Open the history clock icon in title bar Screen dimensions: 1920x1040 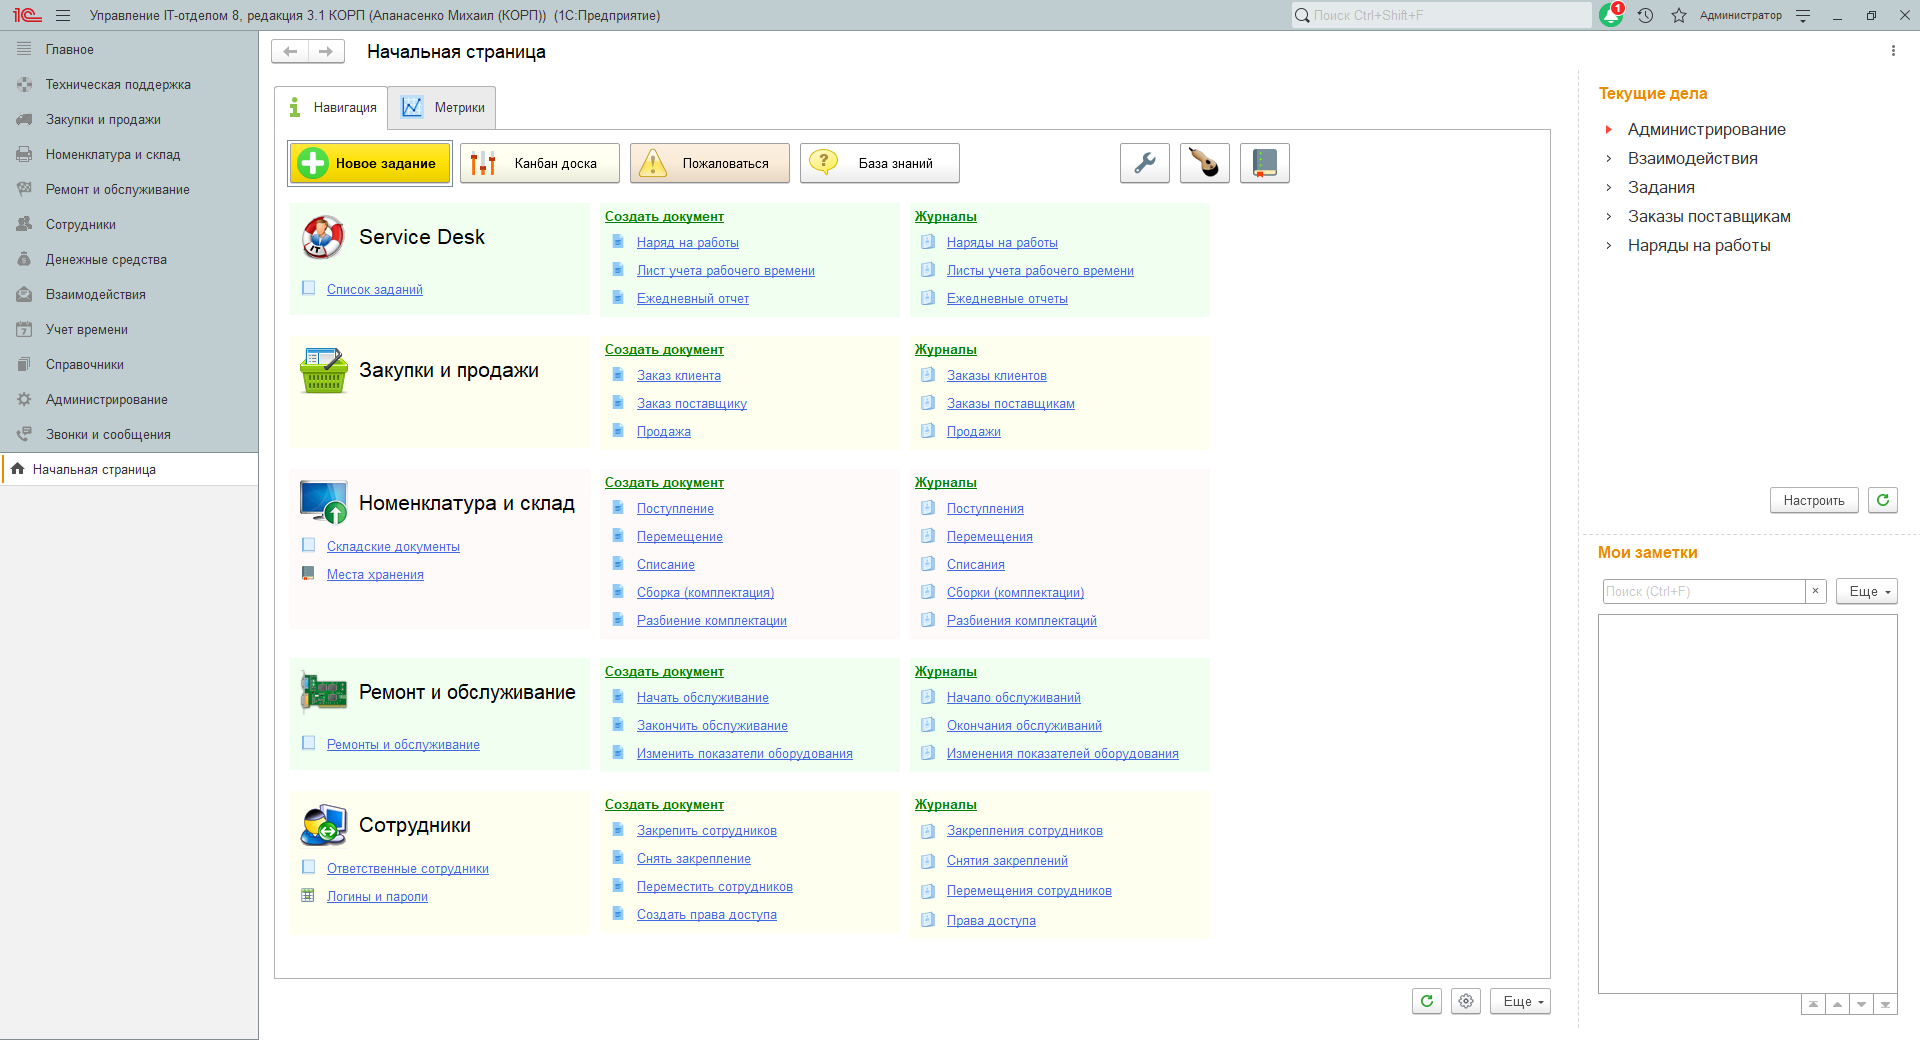pyautogui.click(x=1645, y=15)
